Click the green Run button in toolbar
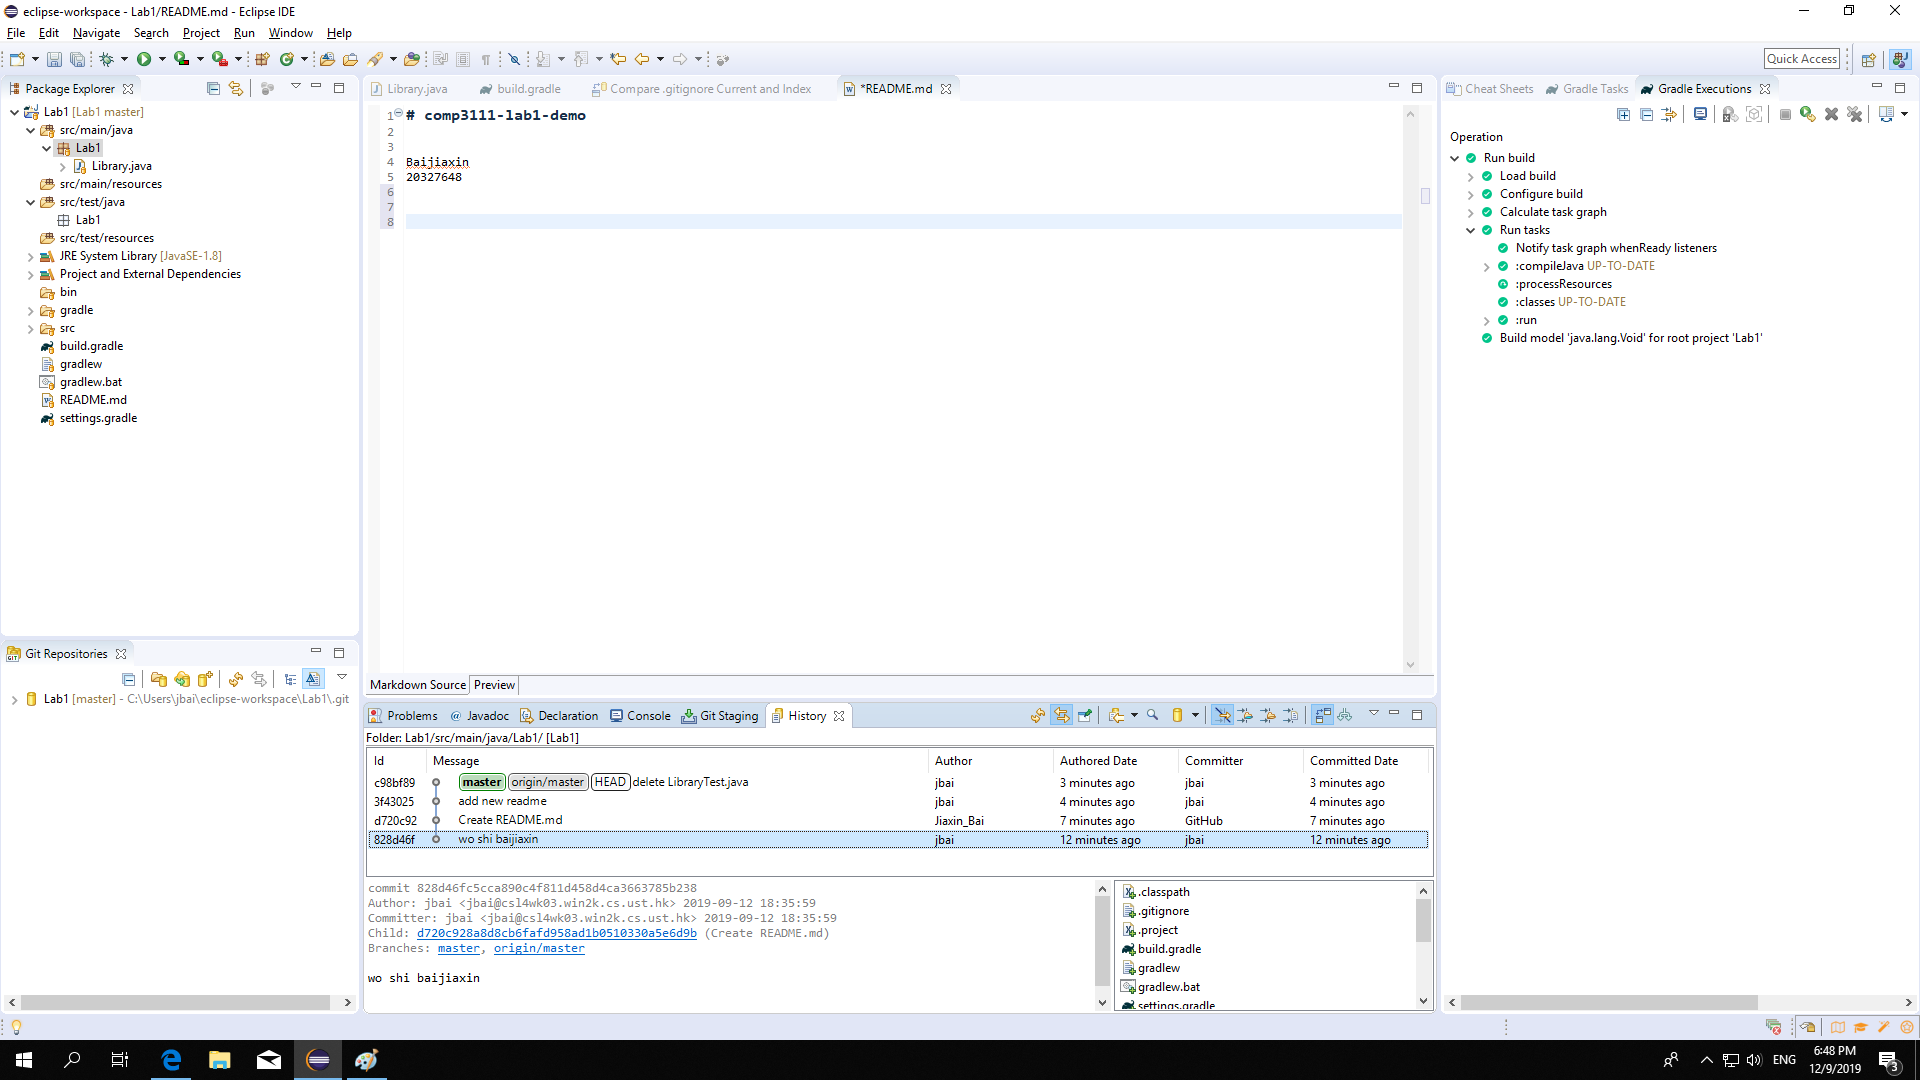The height and width of the screenshot is (1080, 1920). [144, 60]
